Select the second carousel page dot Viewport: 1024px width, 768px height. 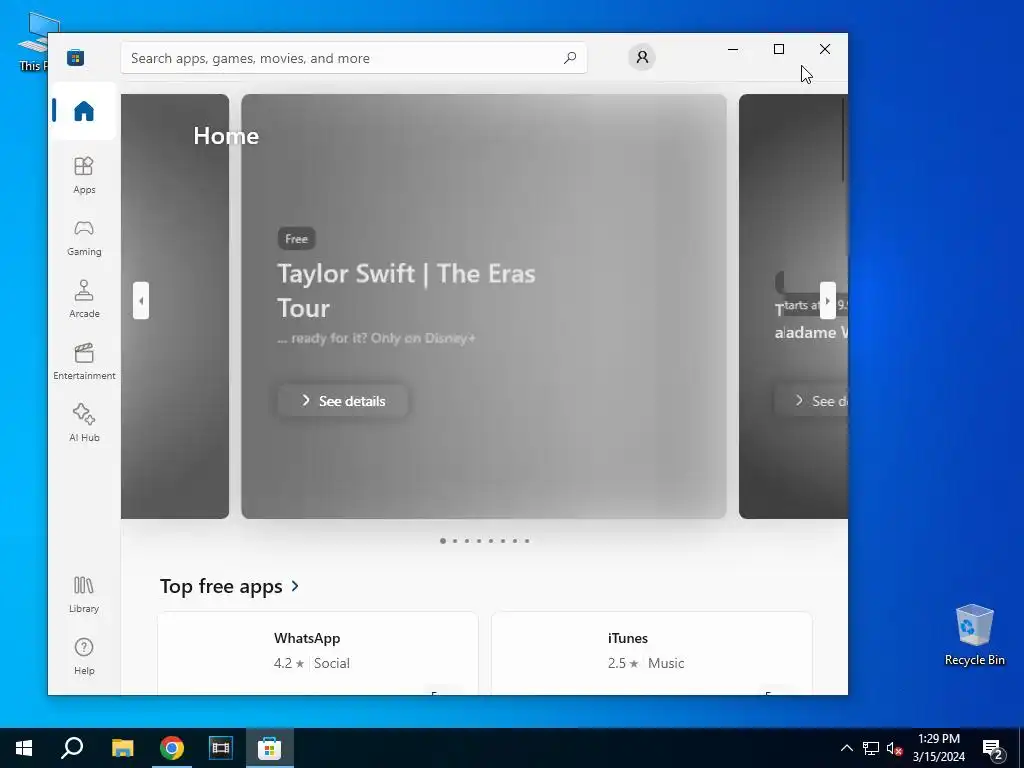click(x=455, y=541)
